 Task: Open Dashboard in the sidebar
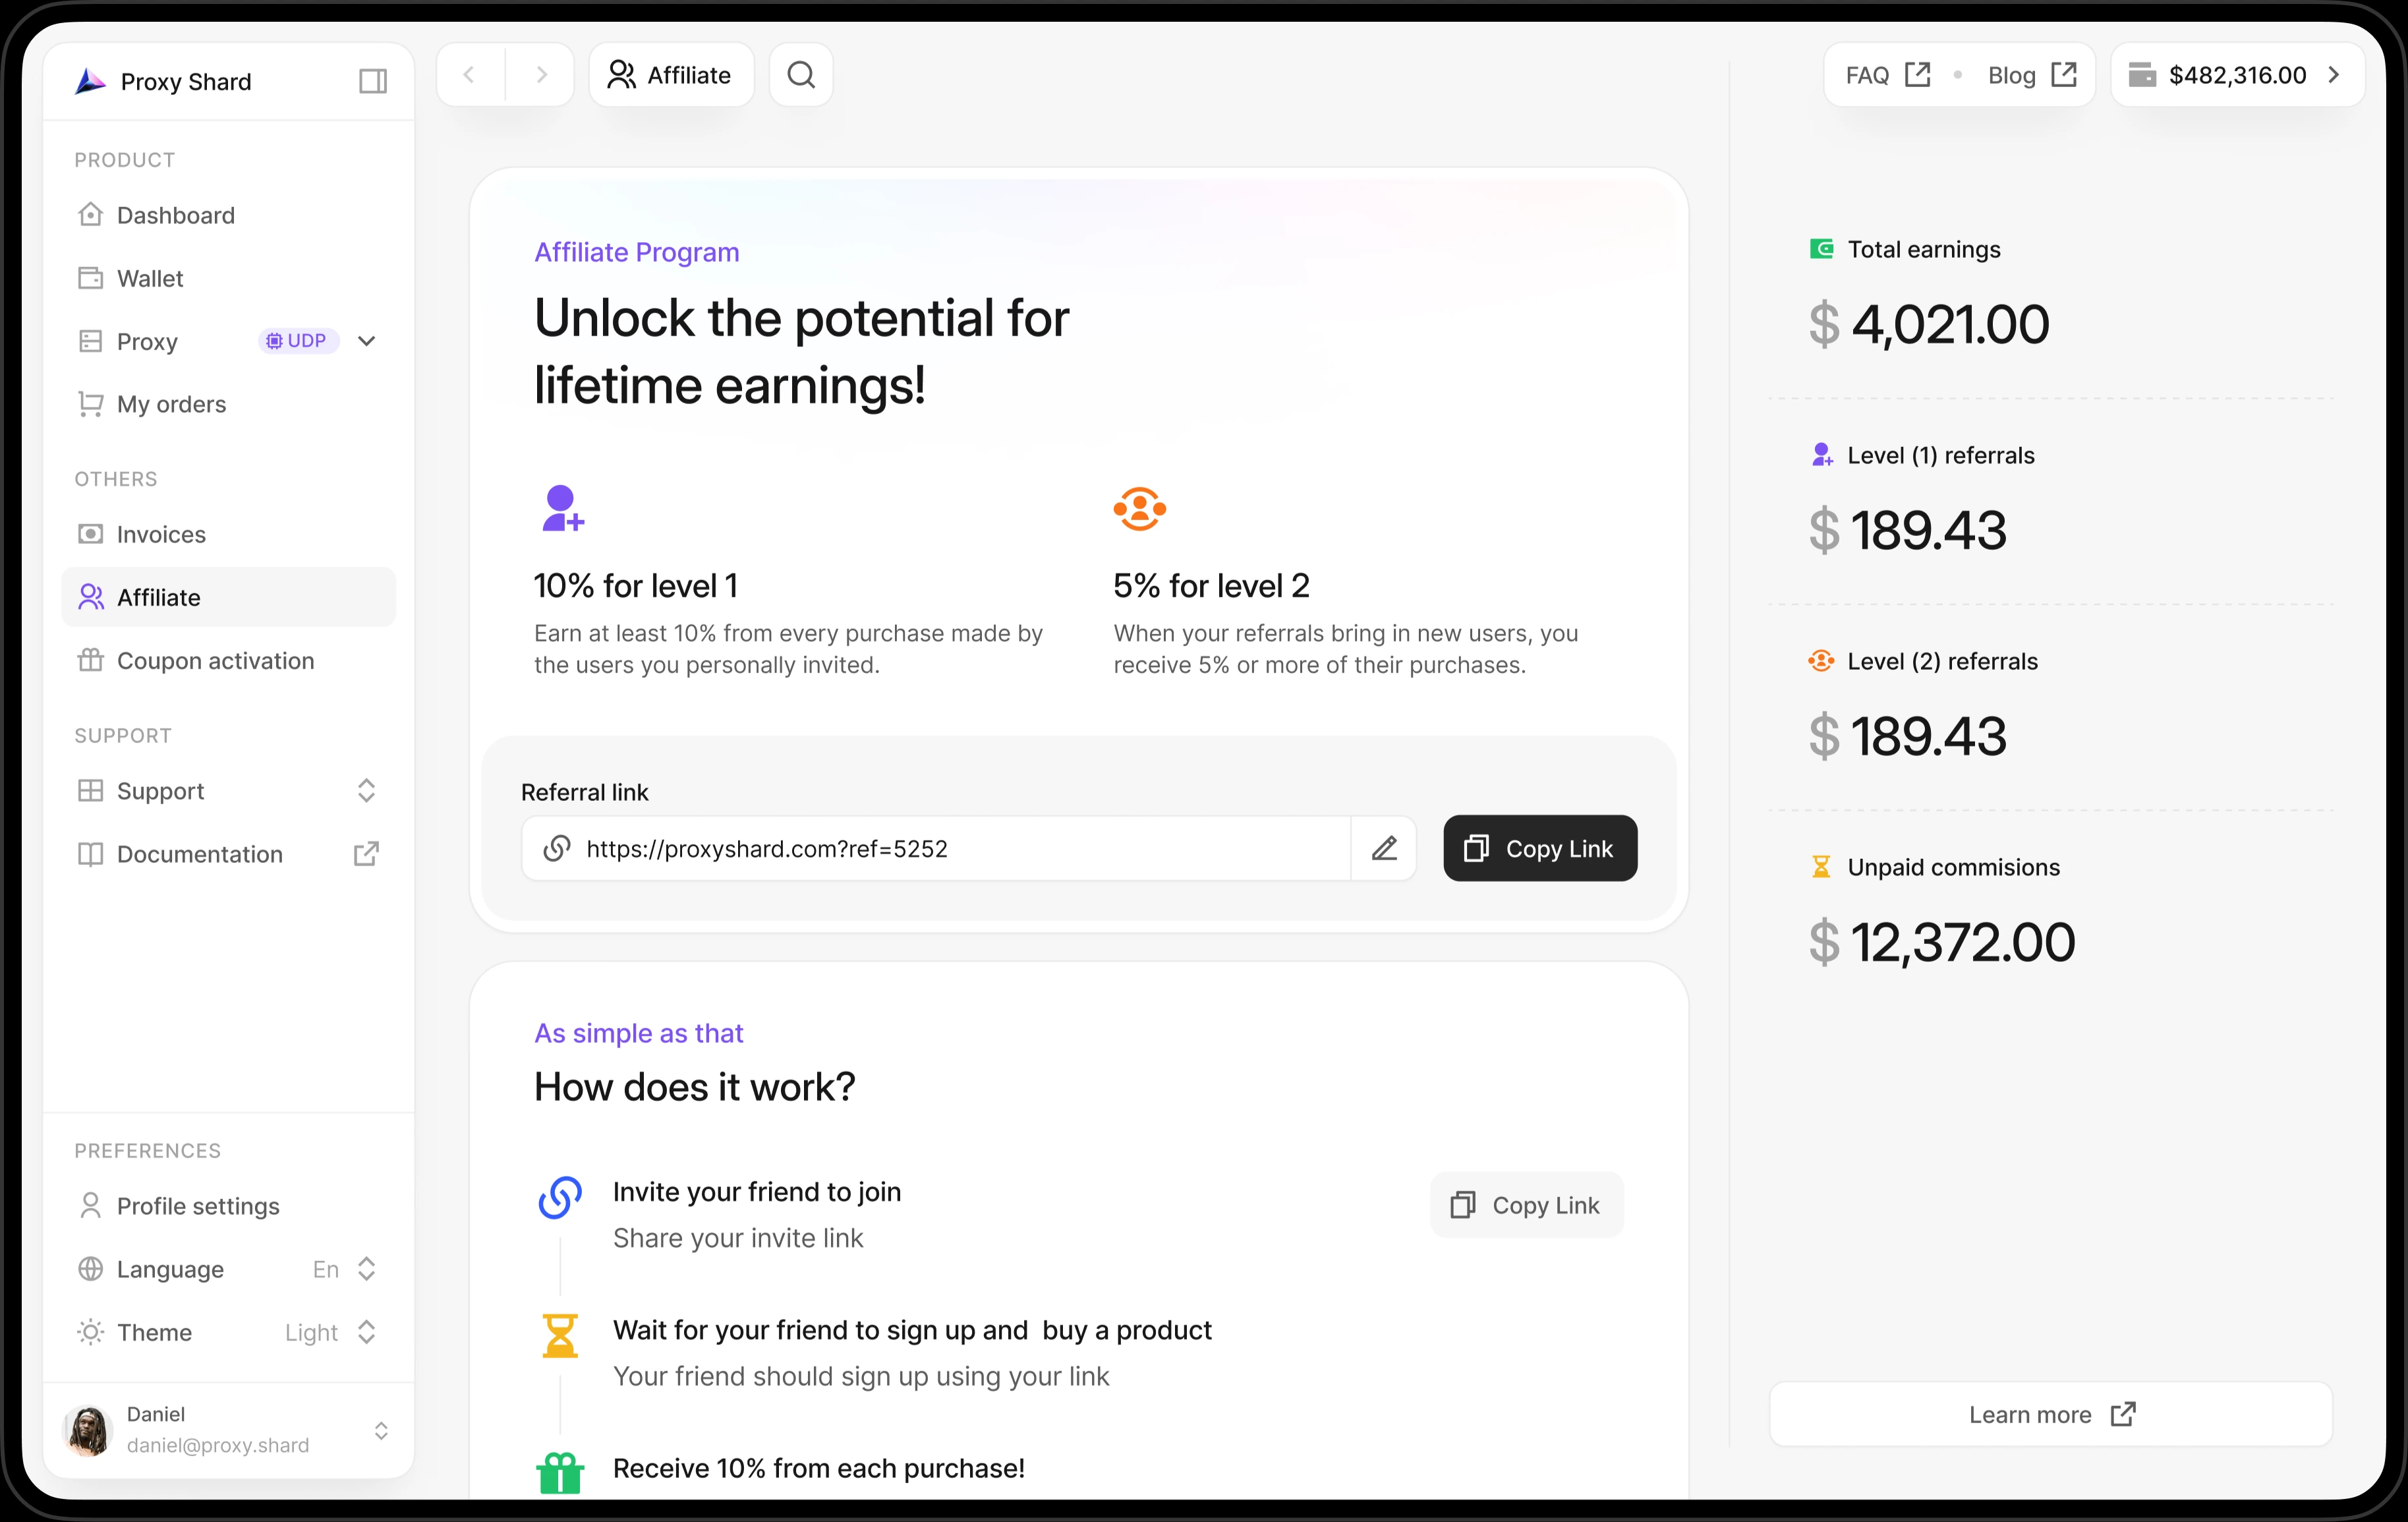pyautogui.click(x=229, y=215)
